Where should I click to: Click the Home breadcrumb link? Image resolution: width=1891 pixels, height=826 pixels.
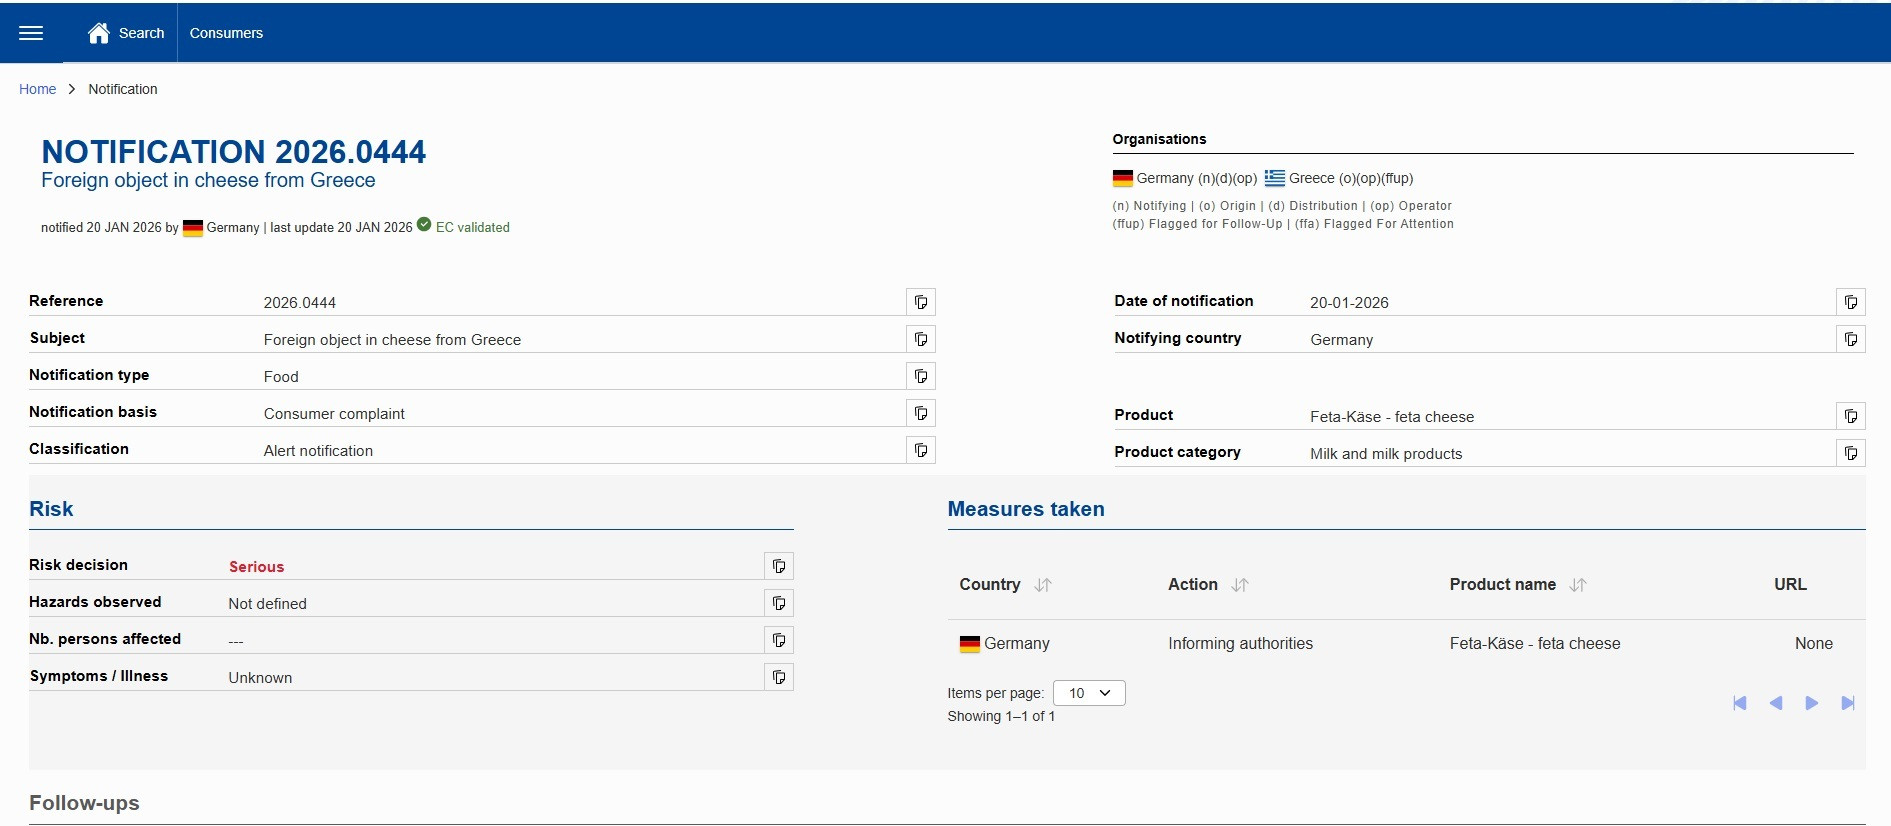pos(37,89)
